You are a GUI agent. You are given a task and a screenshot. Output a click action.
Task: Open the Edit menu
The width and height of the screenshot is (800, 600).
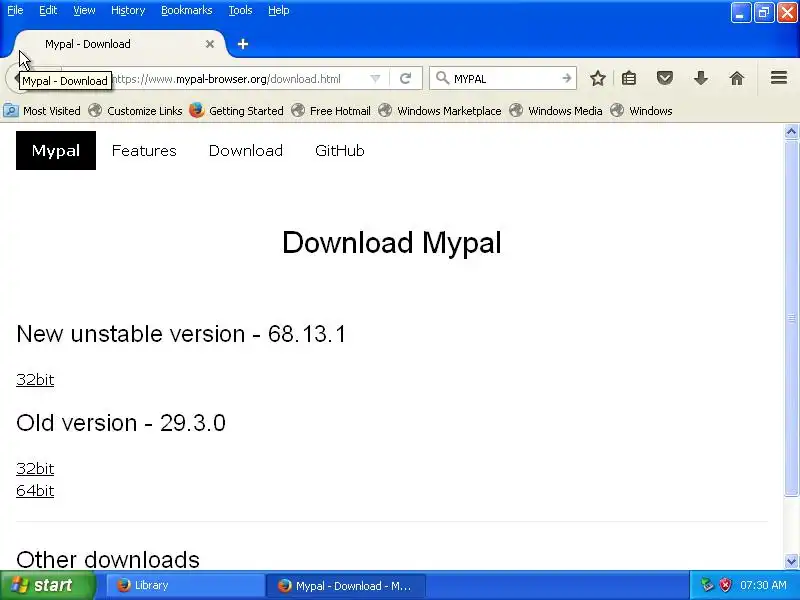pos(48,10)
